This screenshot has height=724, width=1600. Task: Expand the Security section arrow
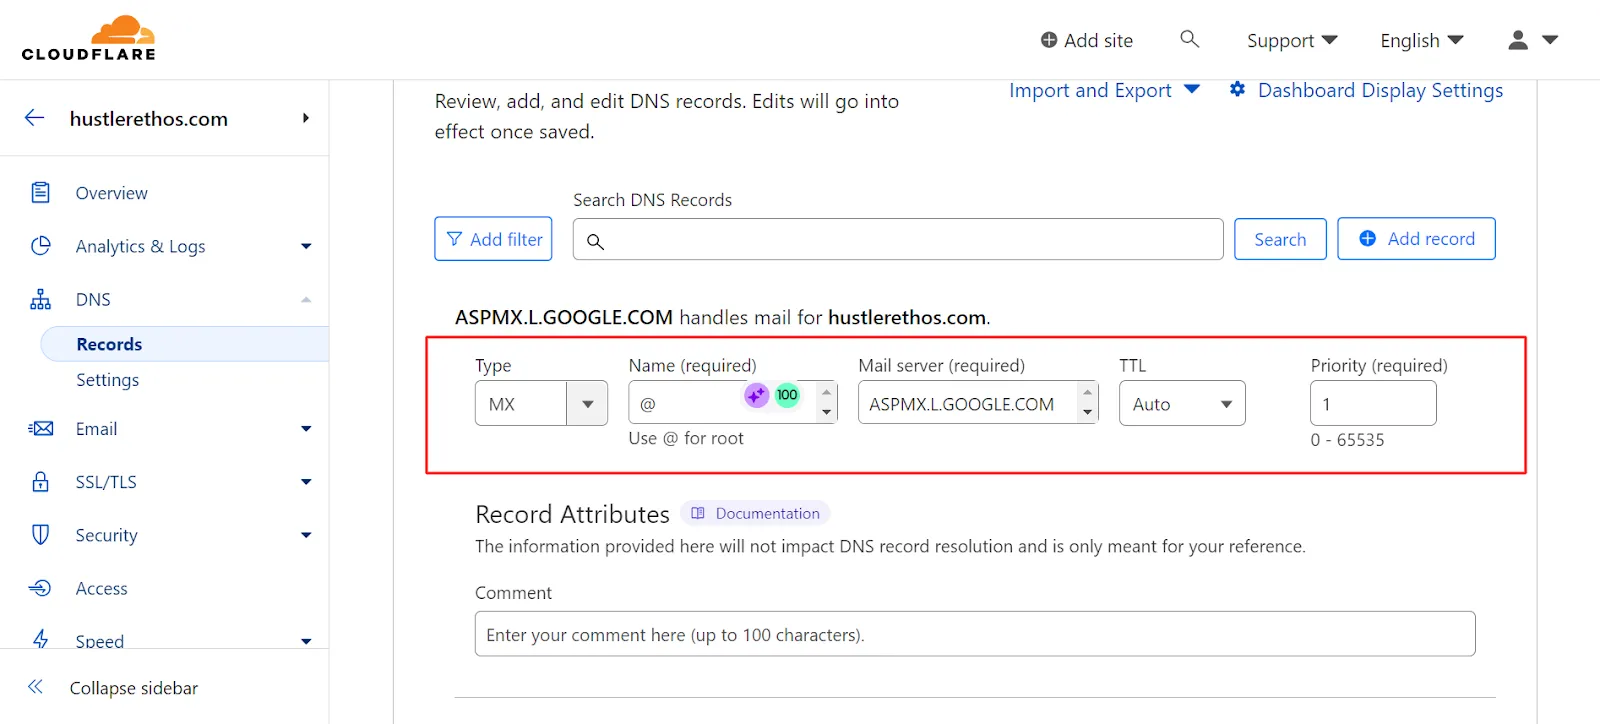306,535
